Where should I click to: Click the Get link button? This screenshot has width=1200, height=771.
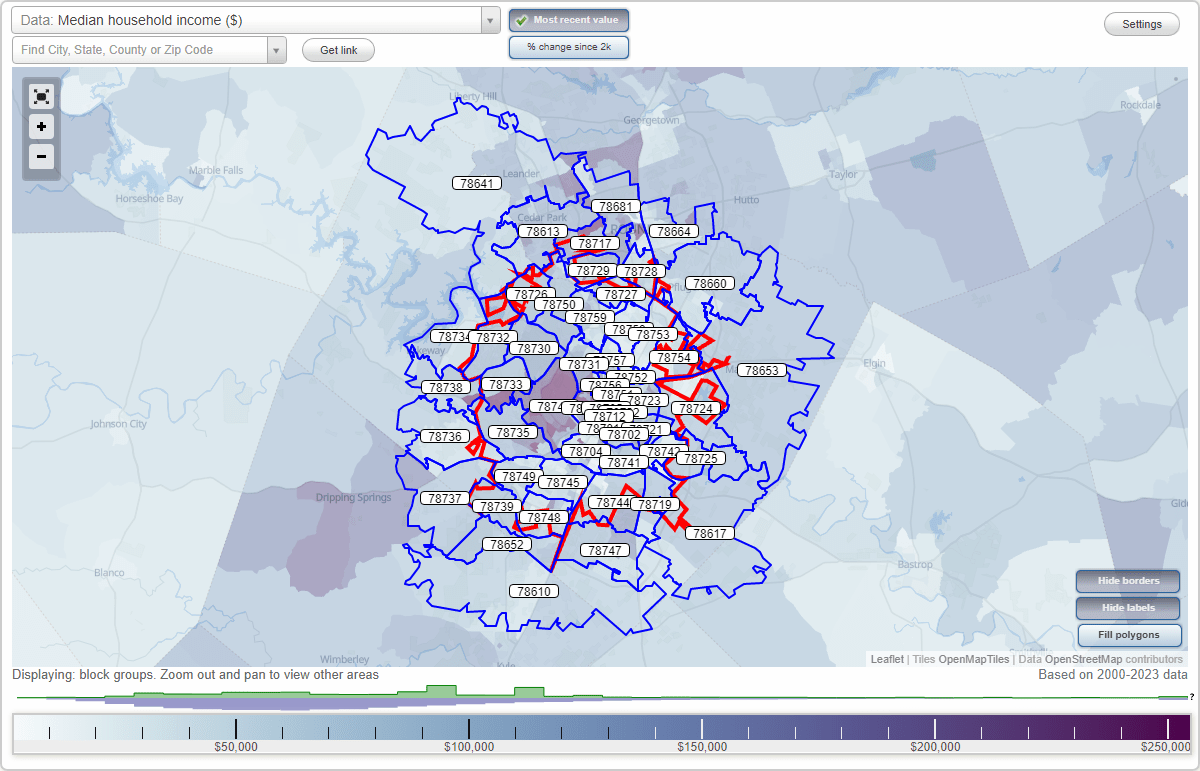tap(338, 50)
